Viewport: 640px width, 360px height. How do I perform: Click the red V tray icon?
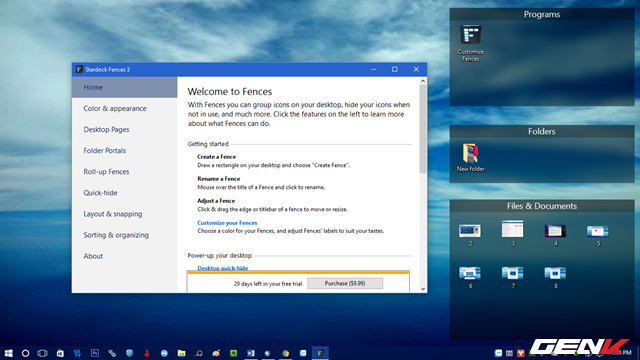coord(520,353)
